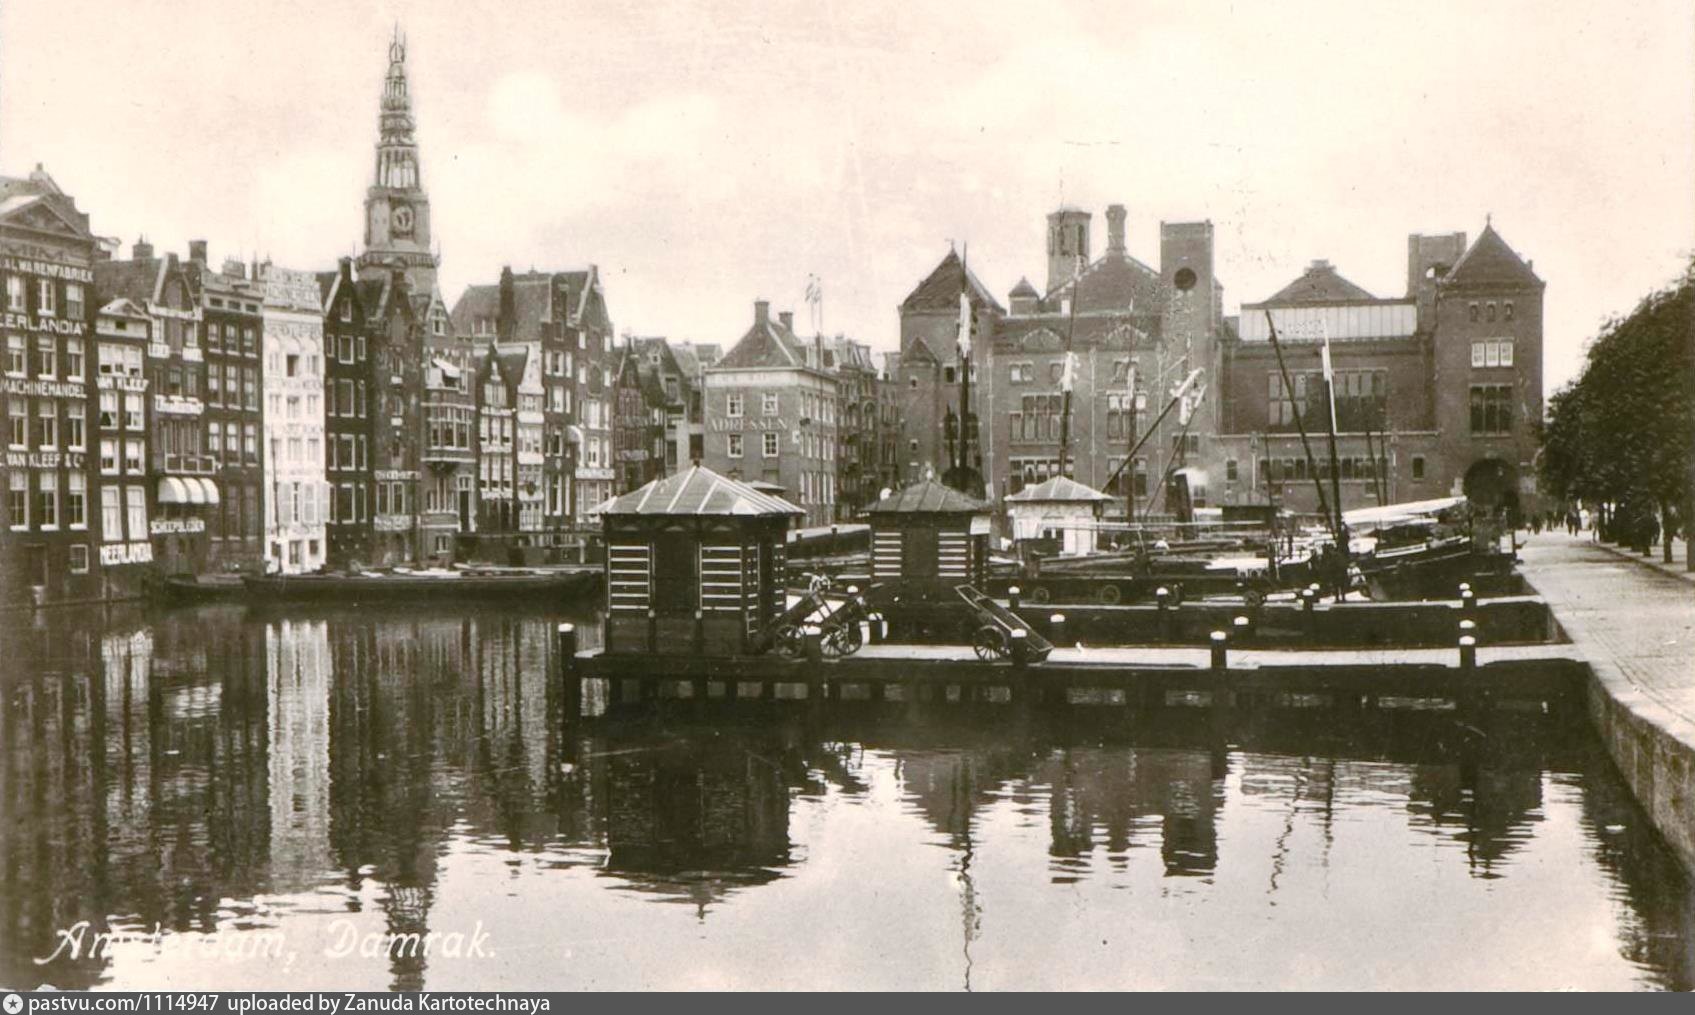Click the striped awnings on canal house
Image resolution: width=1695 pixels, height=1015 pixels.
coord(188,490)
